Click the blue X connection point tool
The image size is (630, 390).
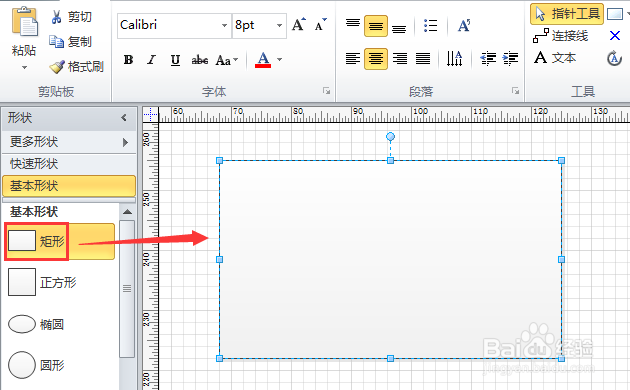pos(615,36)
